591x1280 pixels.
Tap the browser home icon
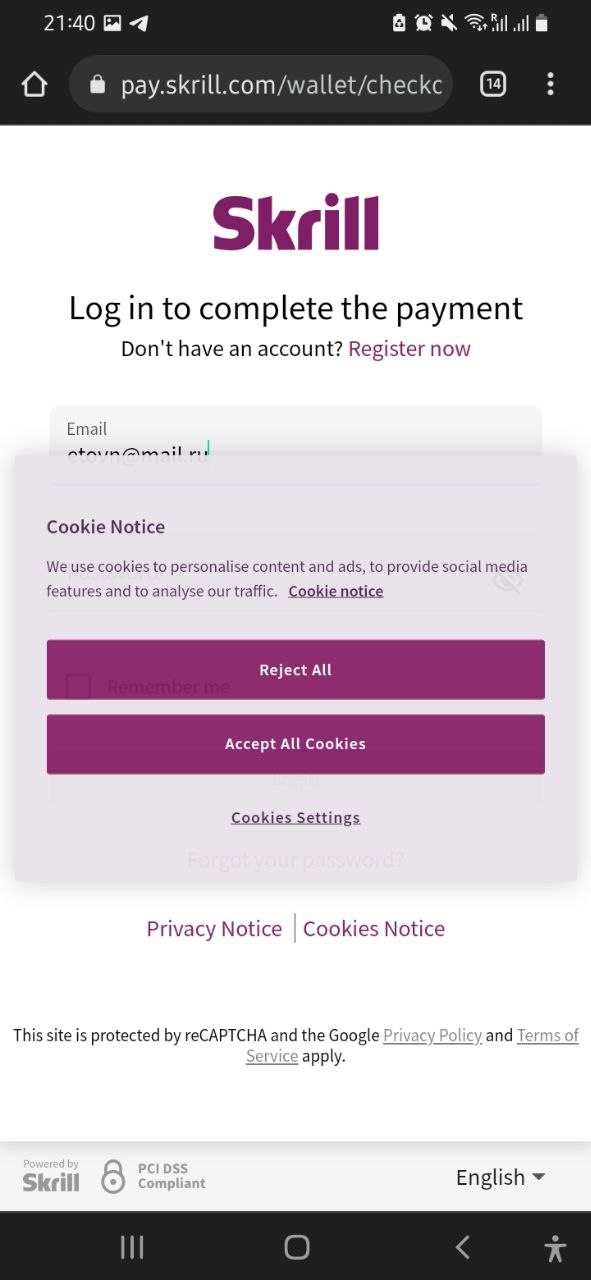35,85
